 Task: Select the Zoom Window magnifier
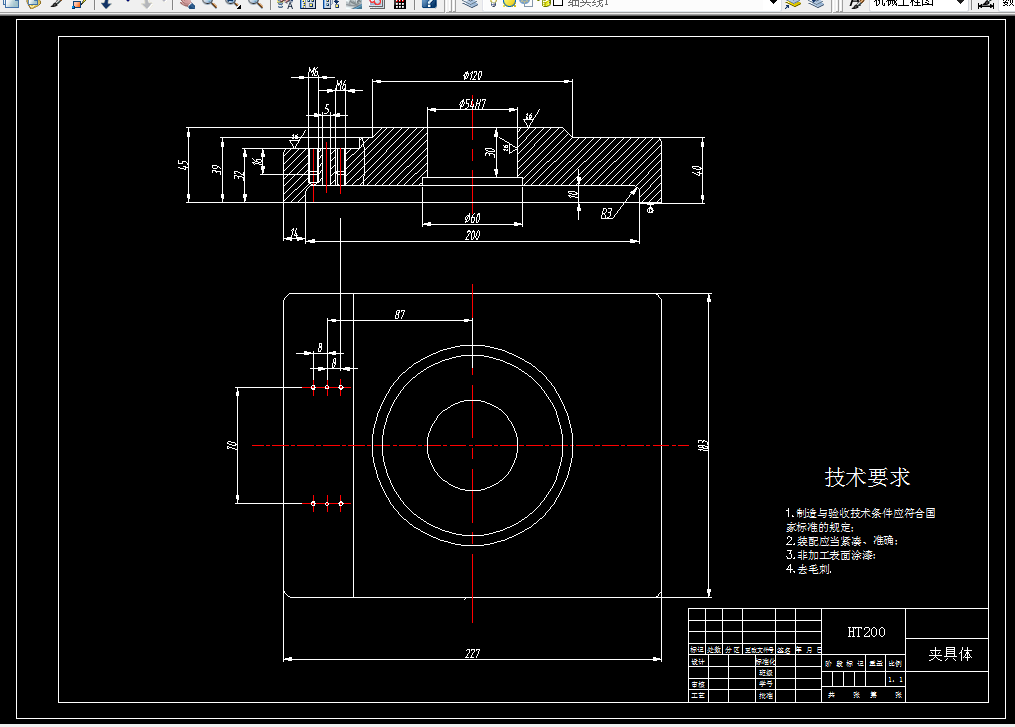pyautogui.click(x=232, y=3)
